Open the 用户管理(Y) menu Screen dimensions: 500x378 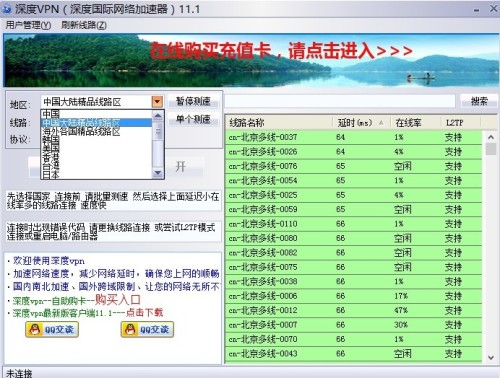click(x=28, y=25)
